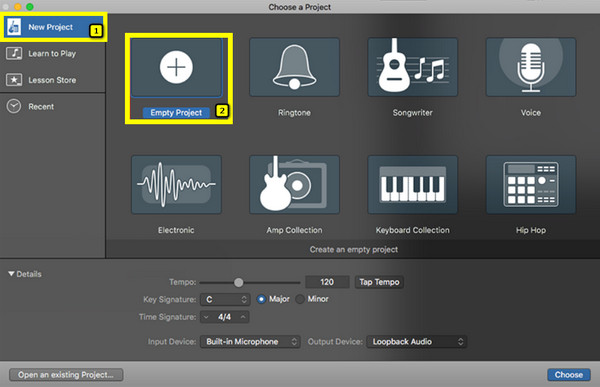
Task: Select the Voice microphone template
Action: pos(531,67)
